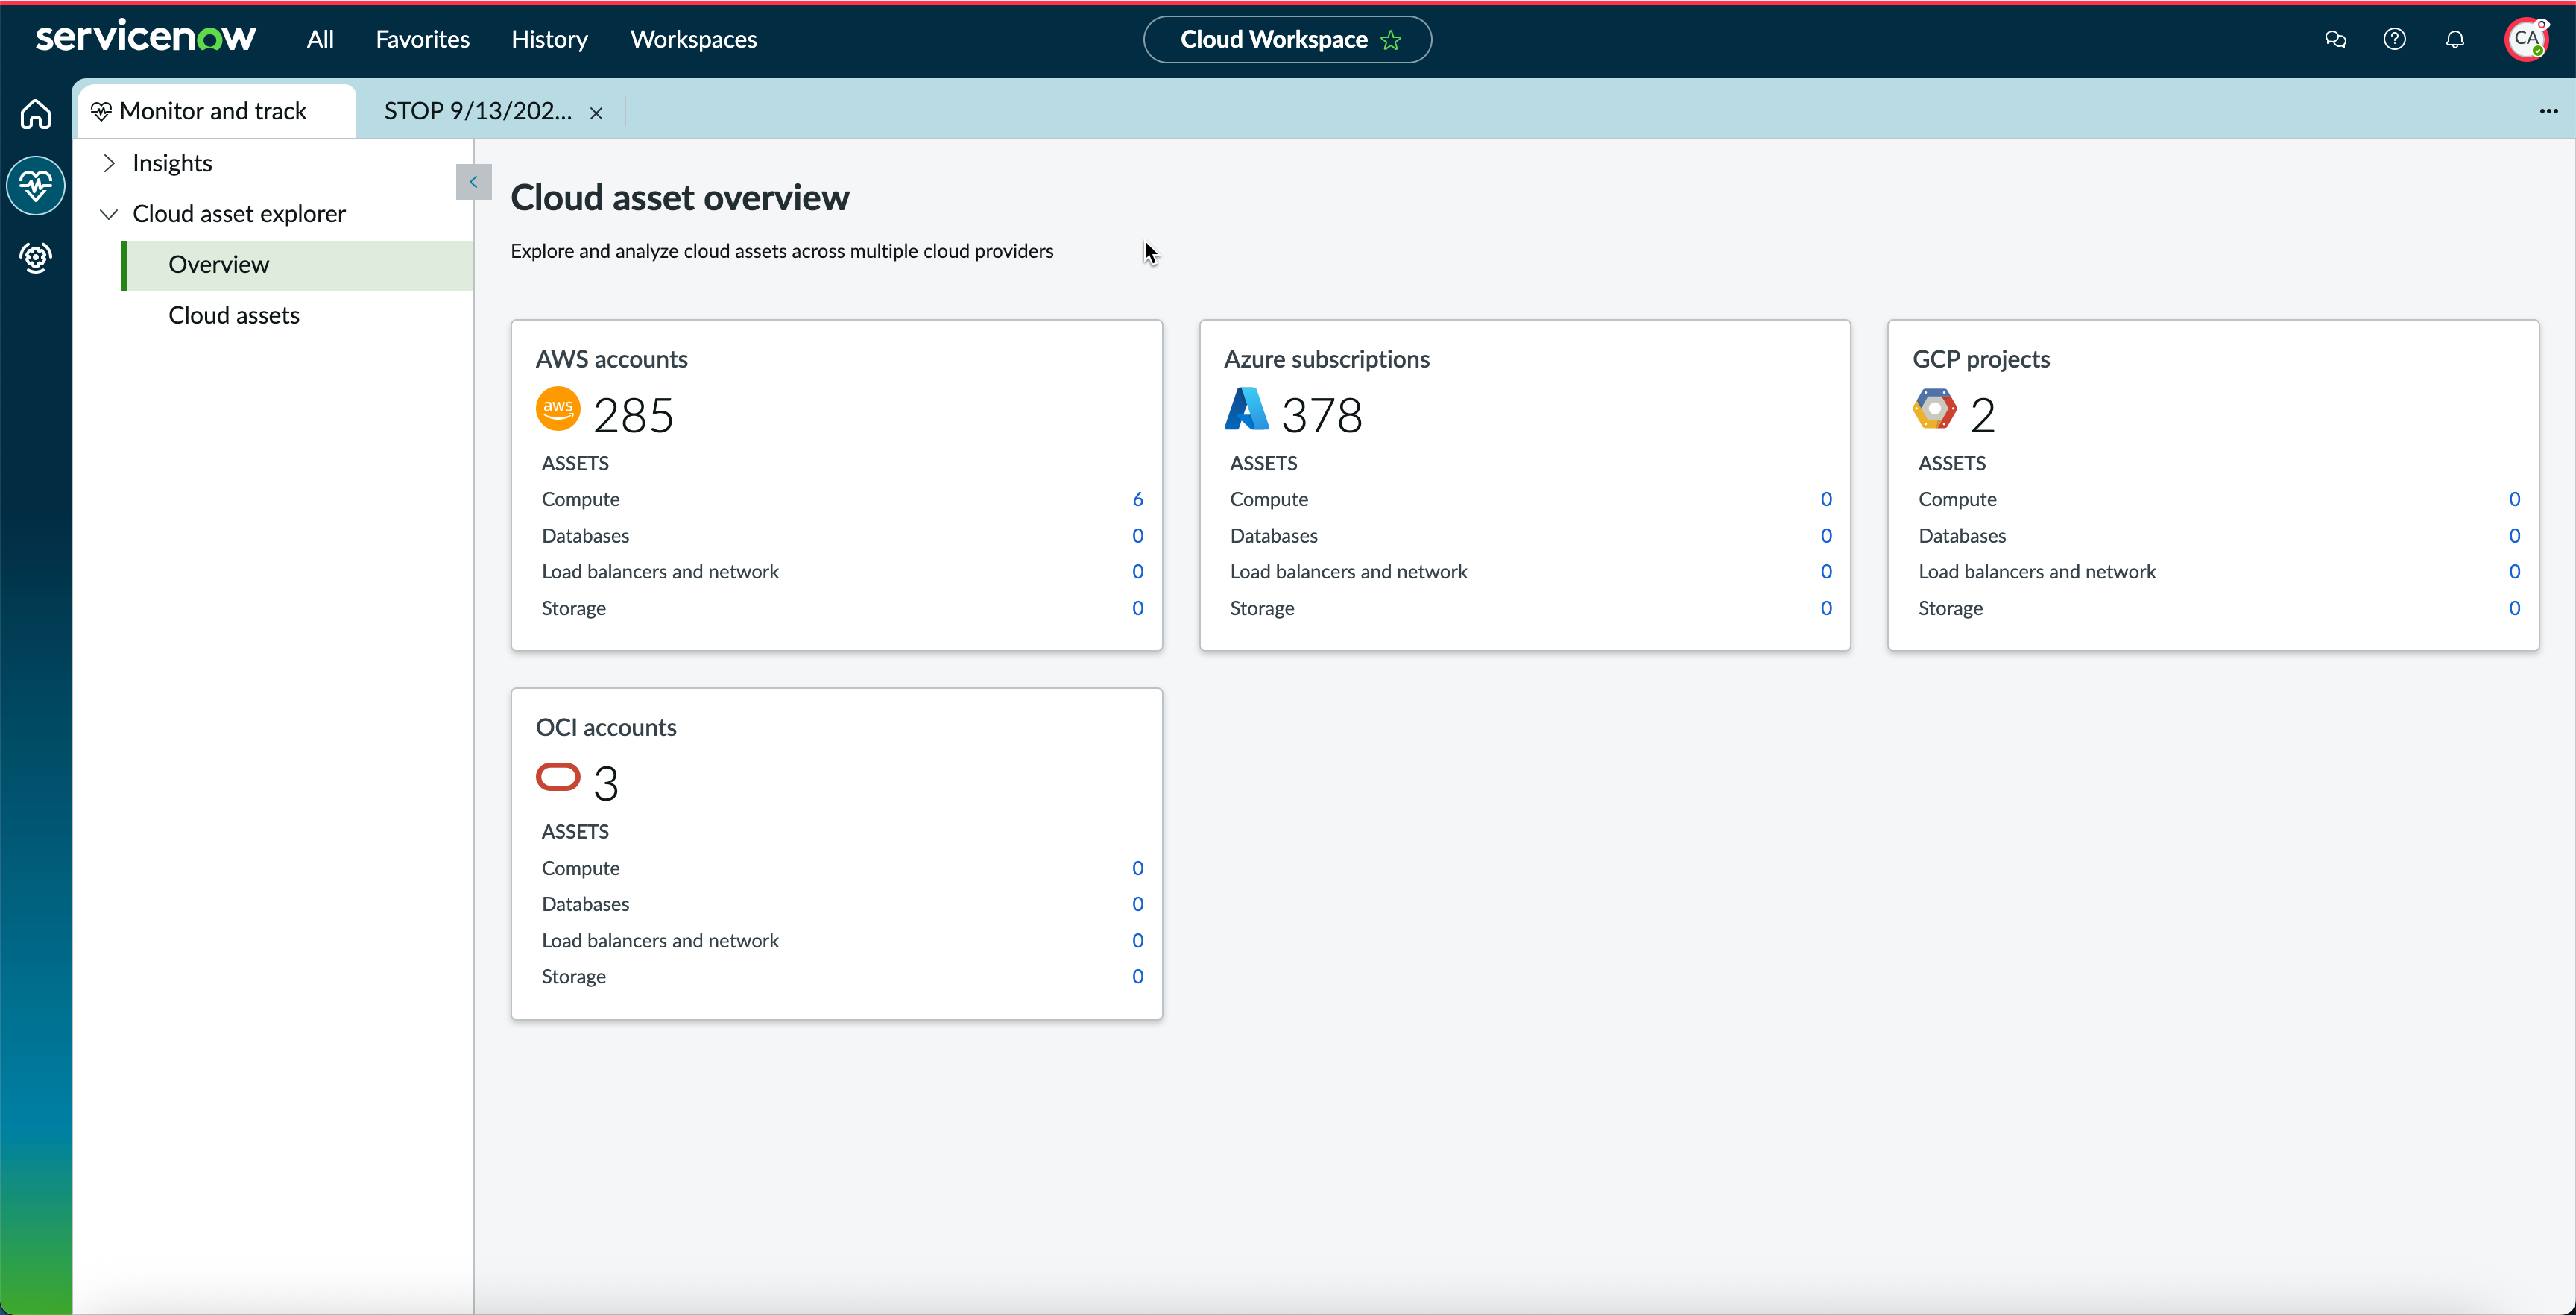Click the Azure logo icon
2576x1315 pixels.
pyautogui.click(x=1247, y=409)
